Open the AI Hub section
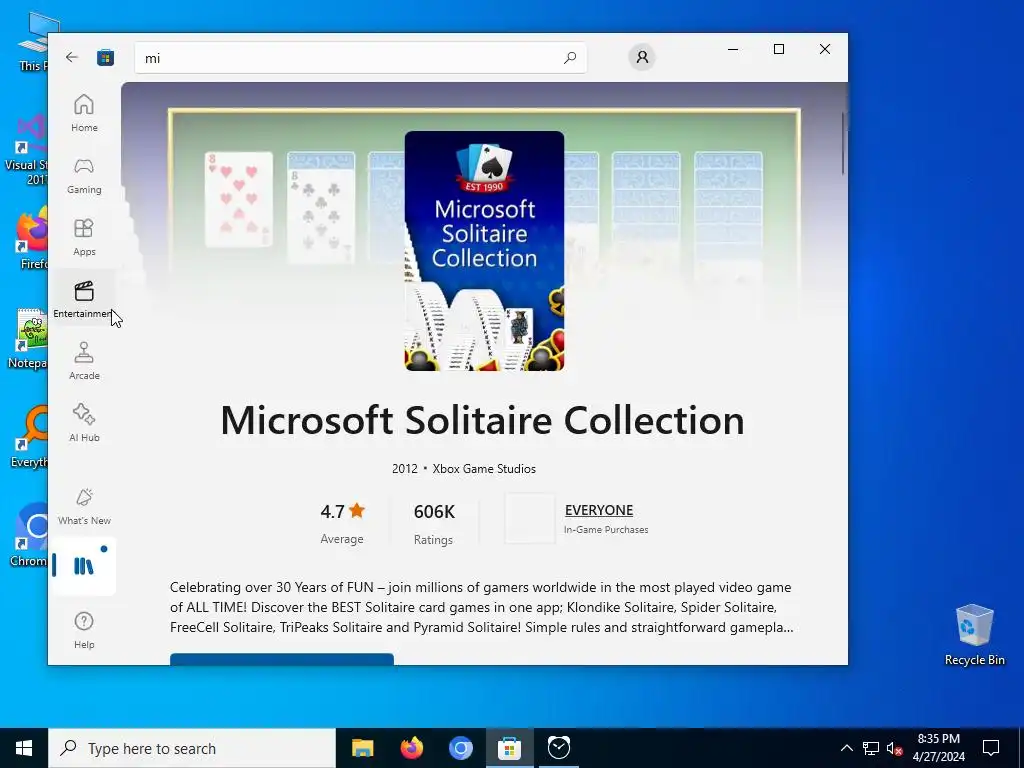The image size is (1024, 768). pos(84,423)
